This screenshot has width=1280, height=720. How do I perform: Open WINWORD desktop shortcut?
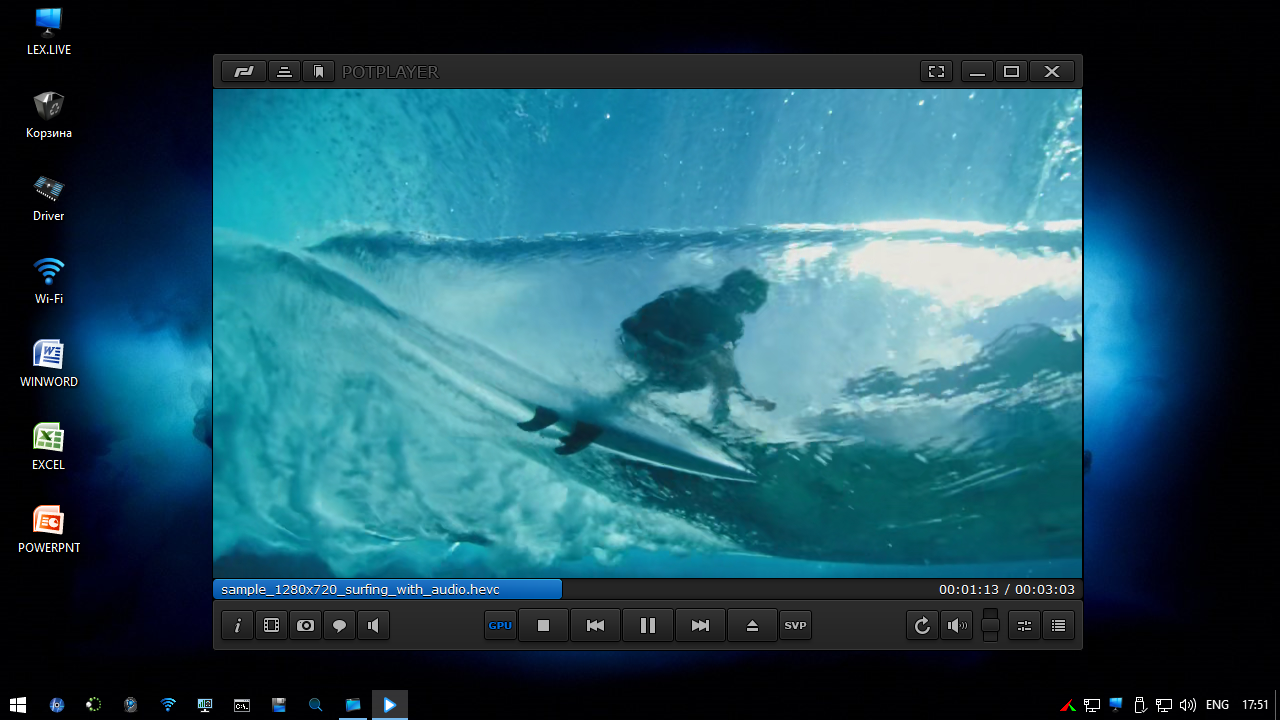(x=48, y=362)
